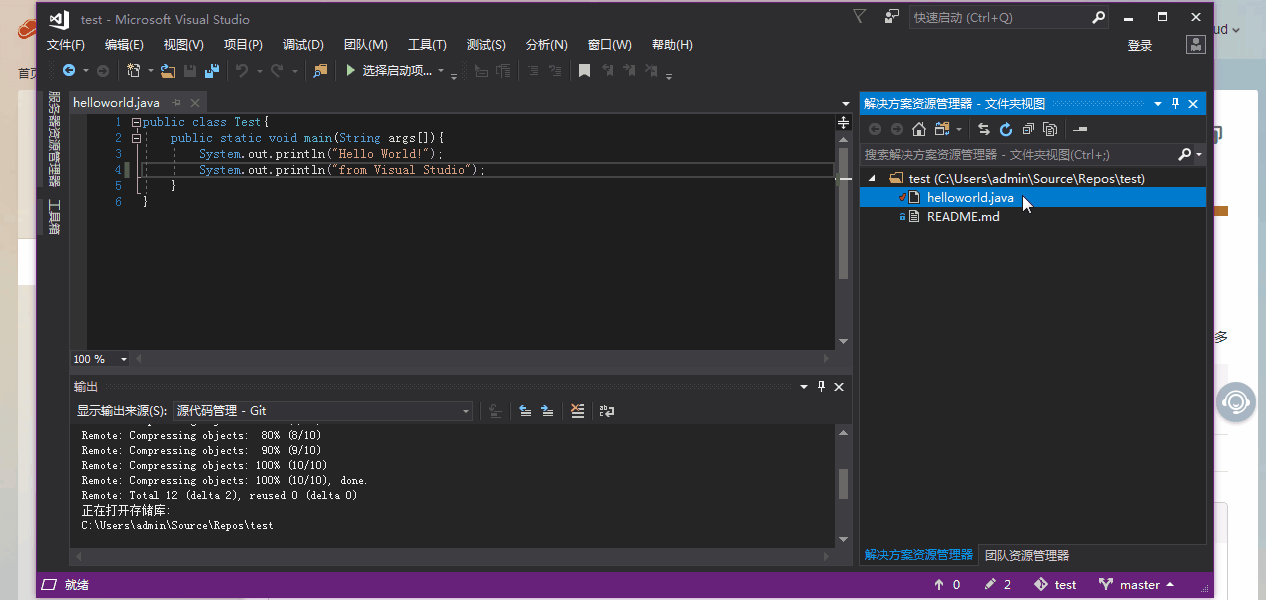Click the Home icon in Solution Explorer

point(919,129)
